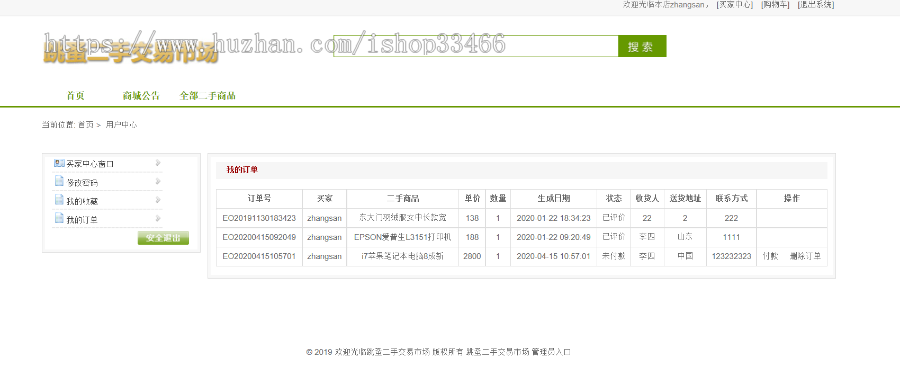Click the 状态 column header

pos(614,199)
